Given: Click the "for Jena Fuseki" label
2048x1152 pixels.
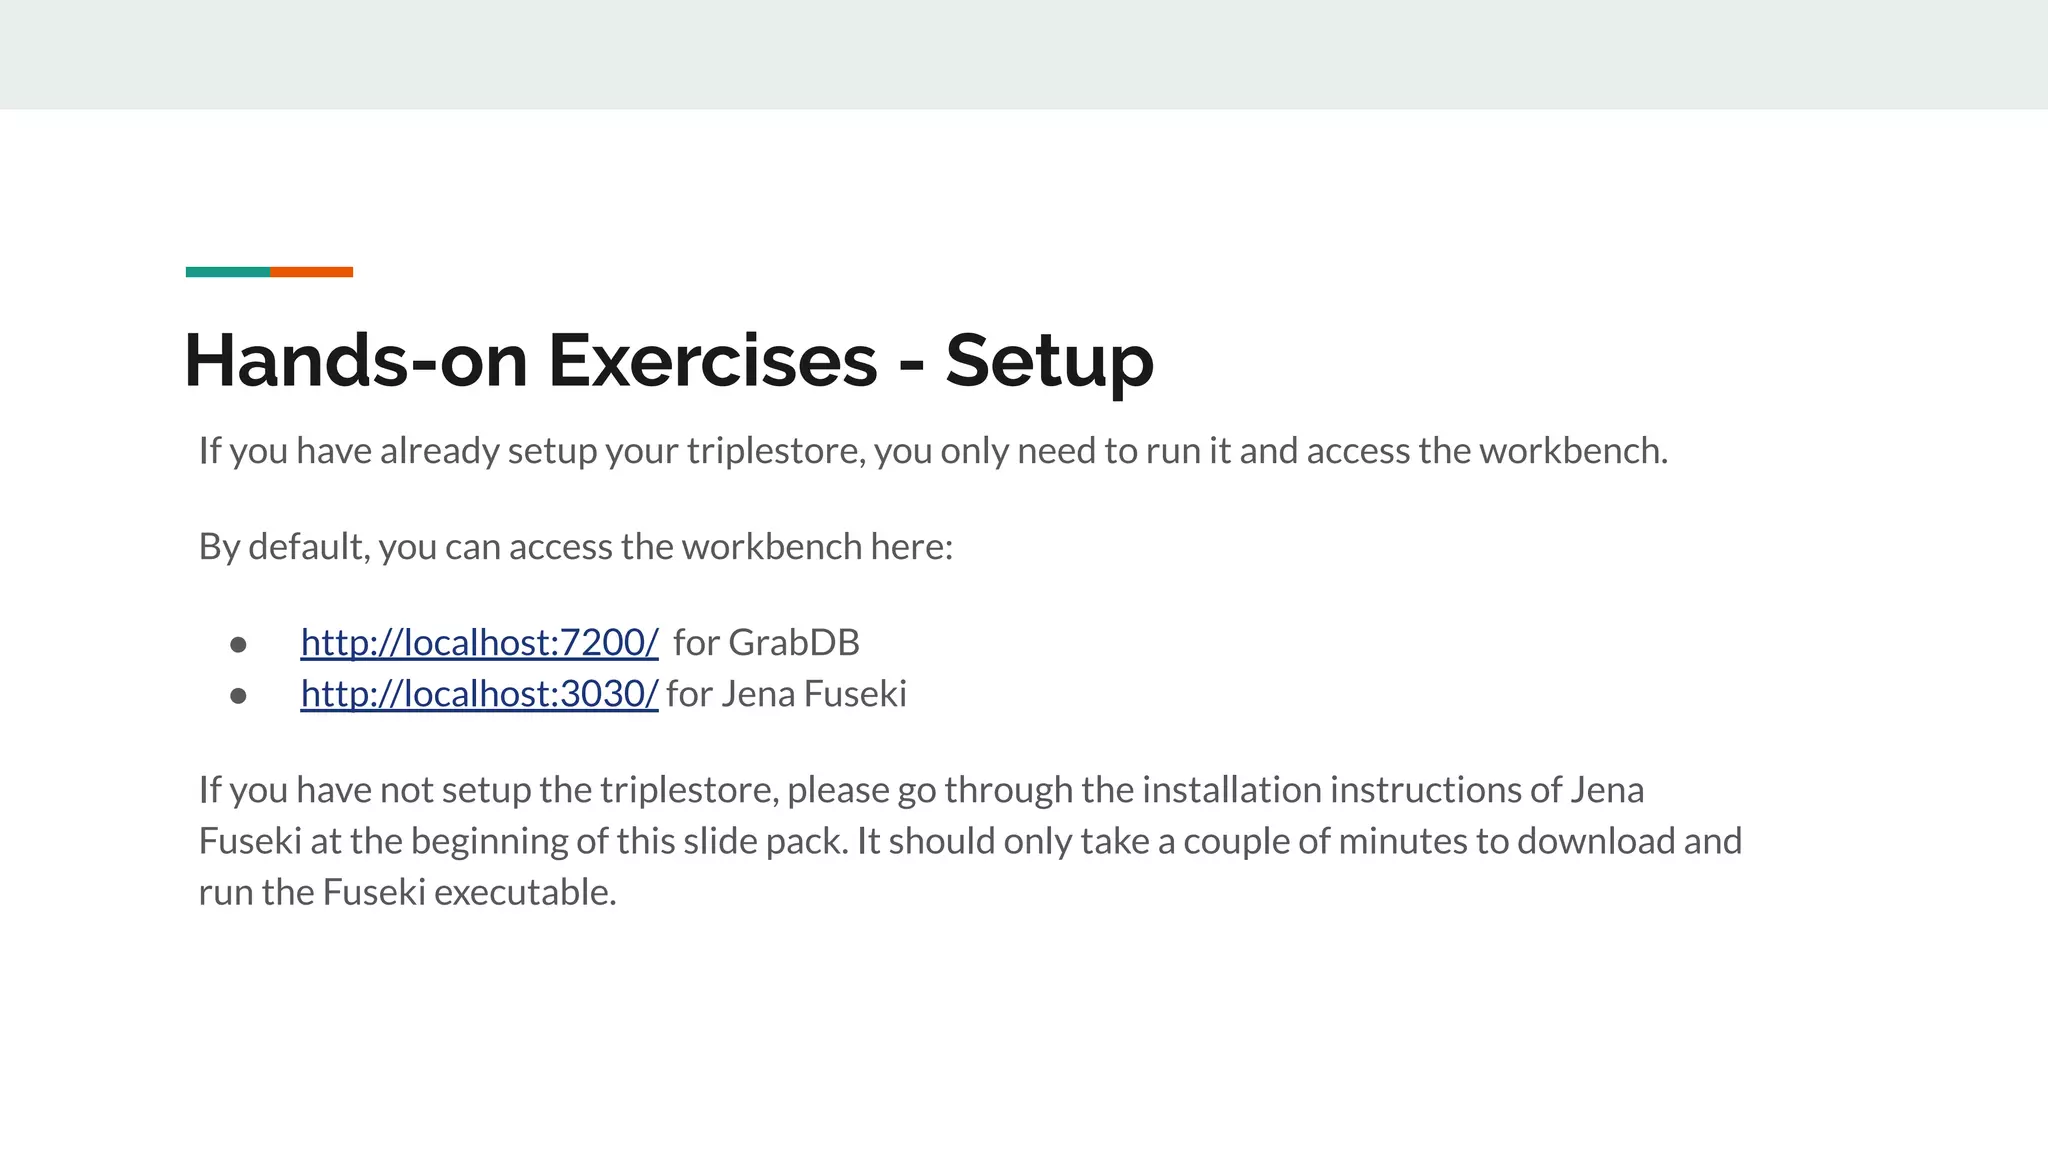Looking at the screenshot, I should 786,694.
